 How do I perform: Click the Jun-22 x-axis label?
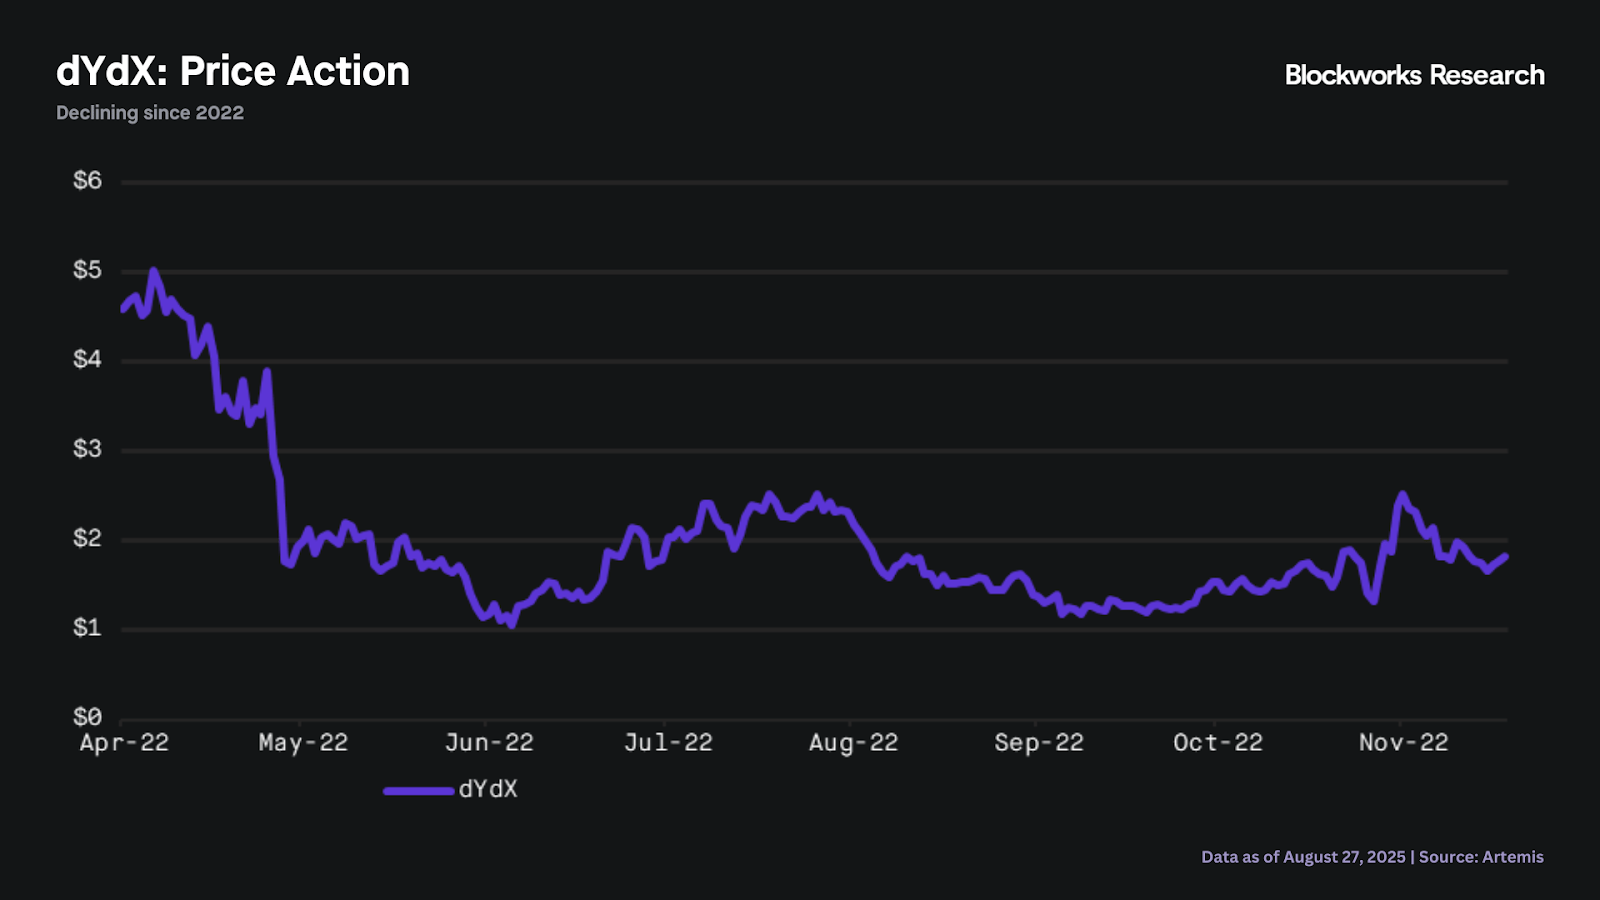click(489, 743)
